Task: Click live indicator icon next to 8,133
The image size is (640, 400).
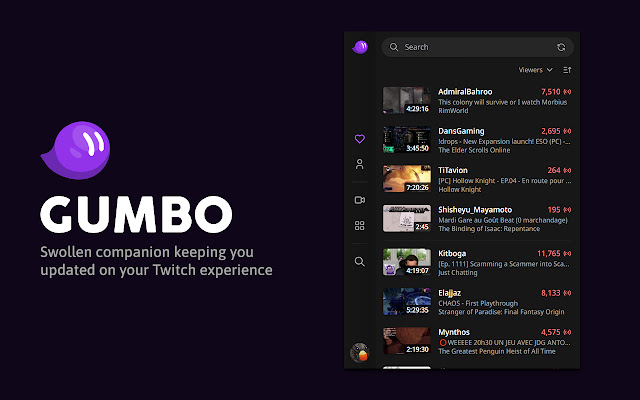Action: pyautogui.click(x=567, y=293)
